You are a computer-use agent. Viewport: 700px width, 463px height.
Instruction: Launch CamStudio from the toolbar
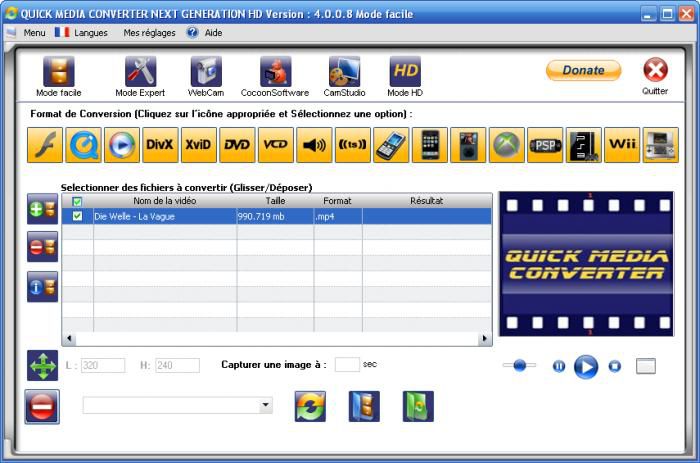[x=344, y=76]
